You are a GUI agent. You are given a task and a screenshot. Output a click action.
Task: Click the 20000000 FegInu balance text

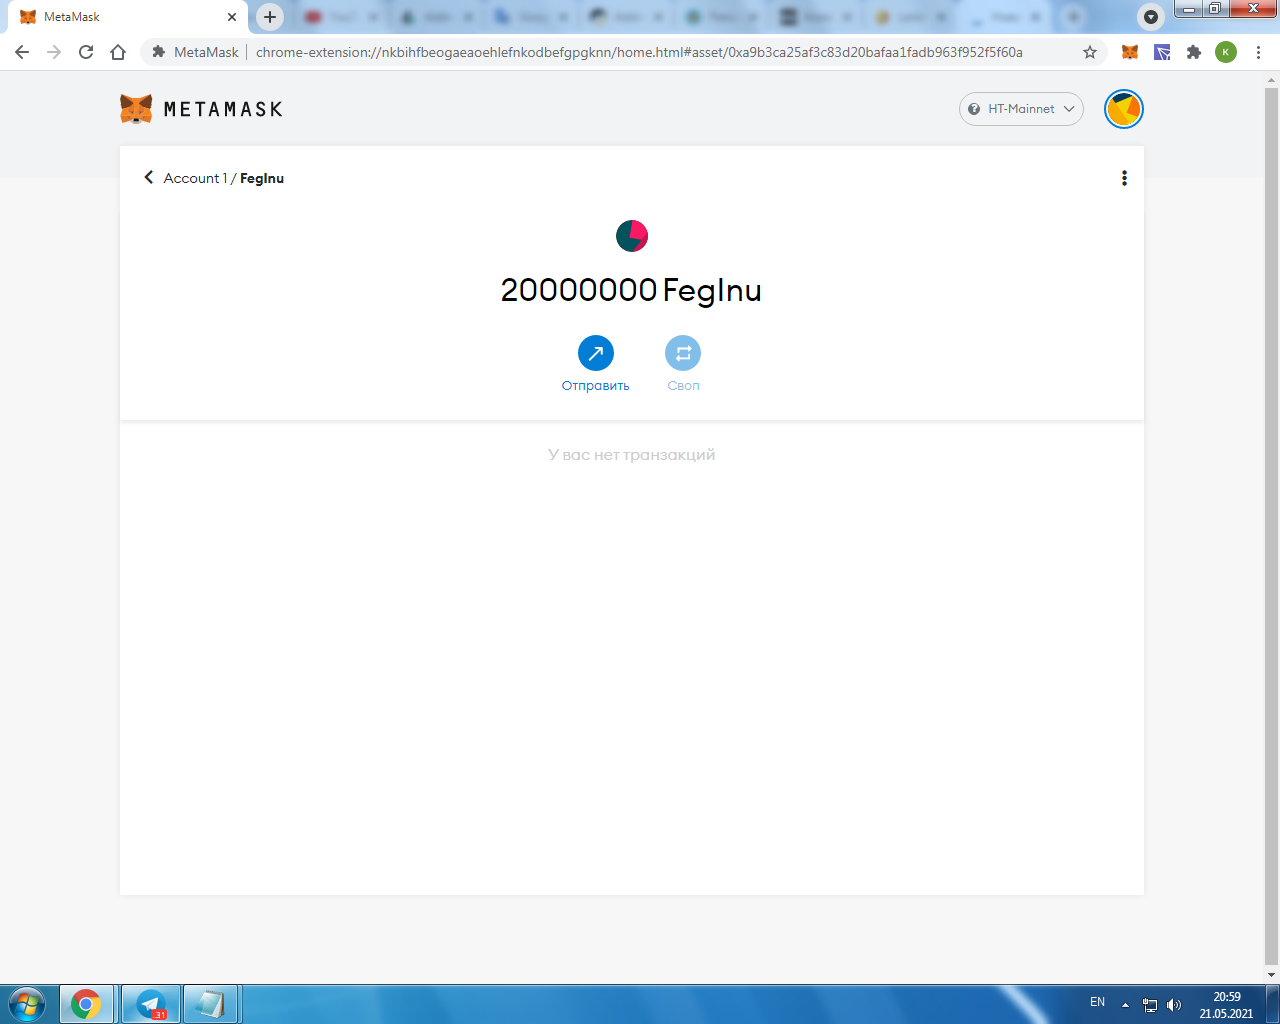[631, 290]
